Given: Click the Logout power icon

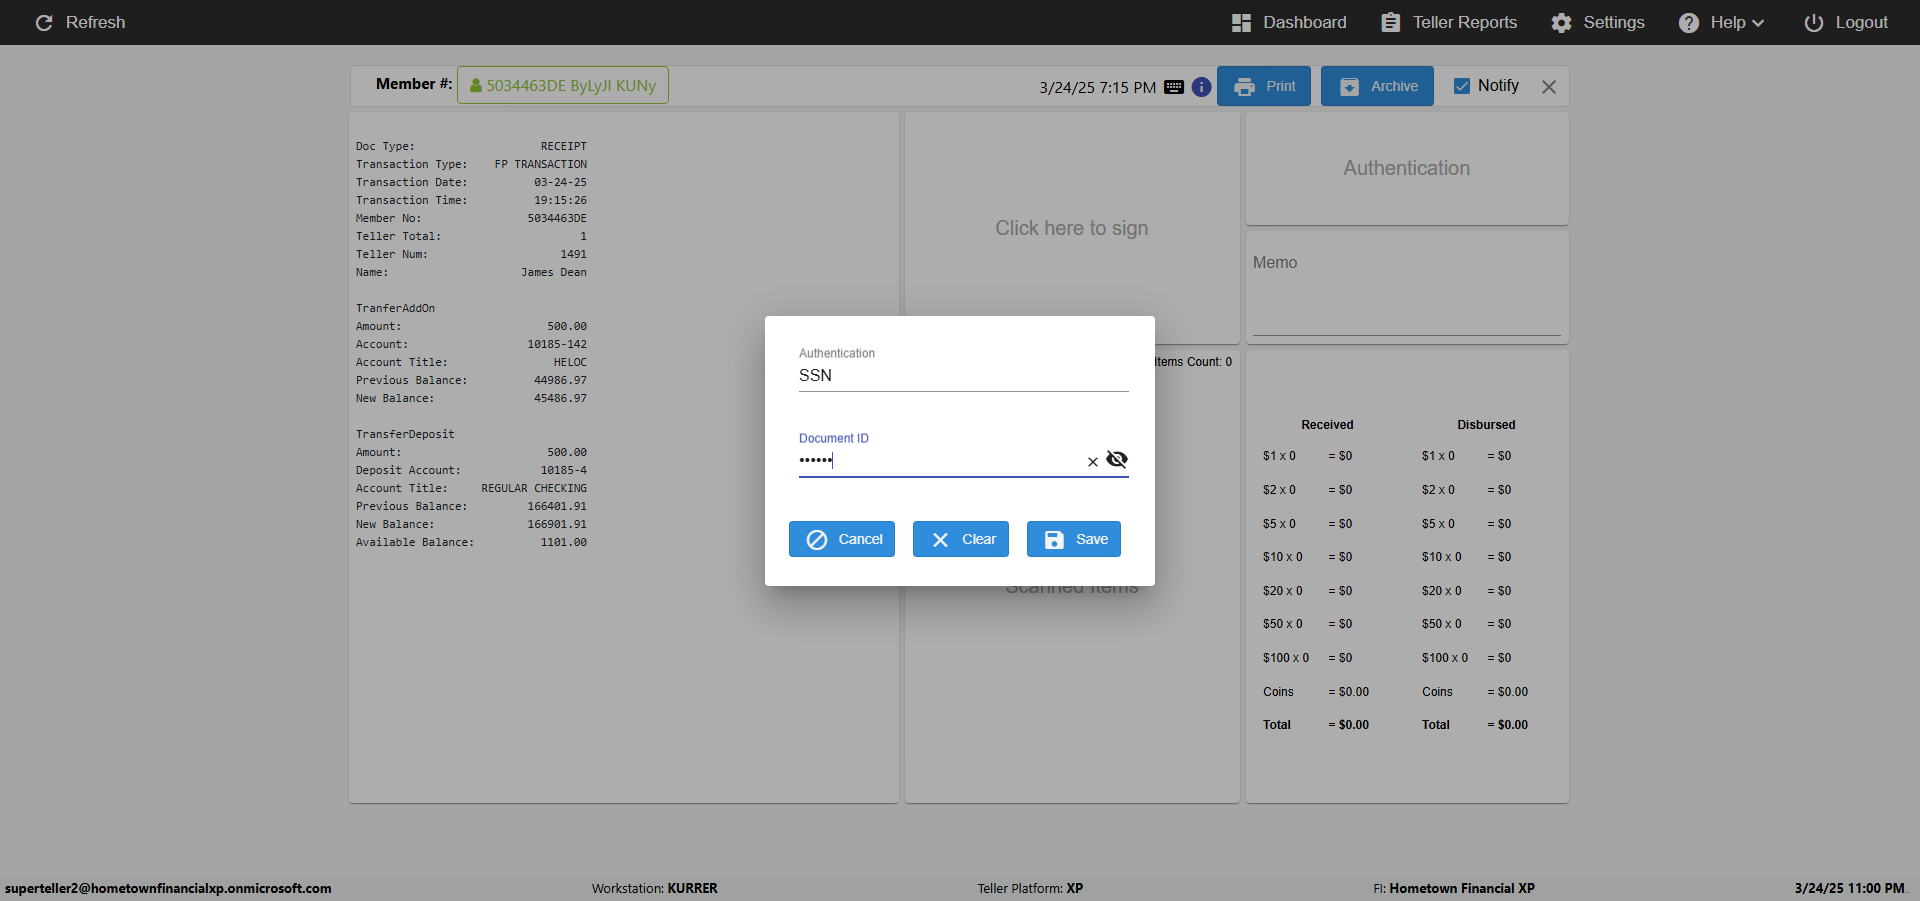Looking at the screenshot, I should [x=1813, y=22].
